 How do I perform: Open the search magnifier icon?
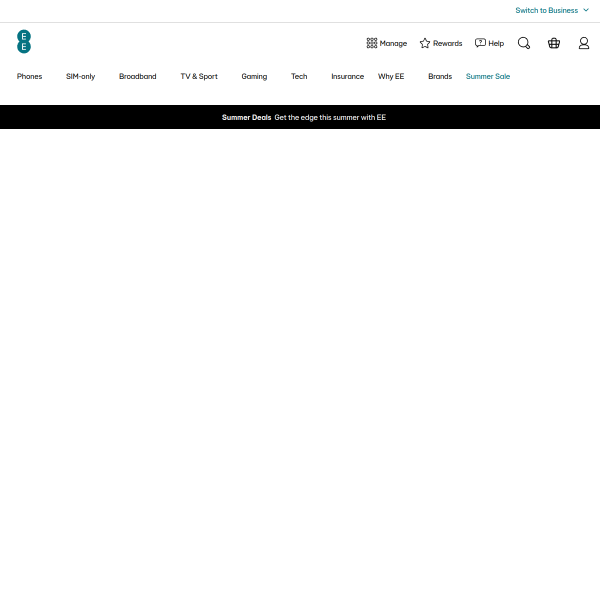pyautogui.click(x=524, y=43)
